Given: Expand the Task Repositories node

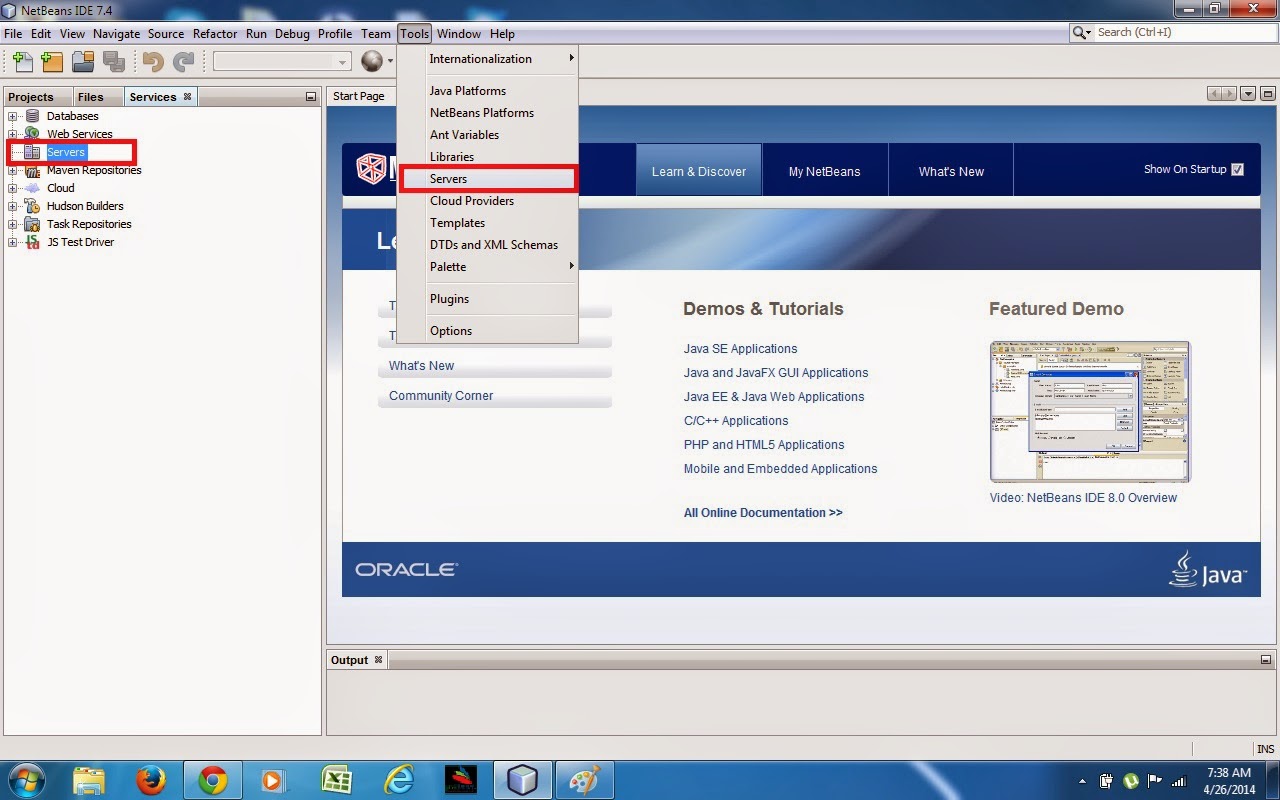Looking at the screenshot, I should 12,224.
